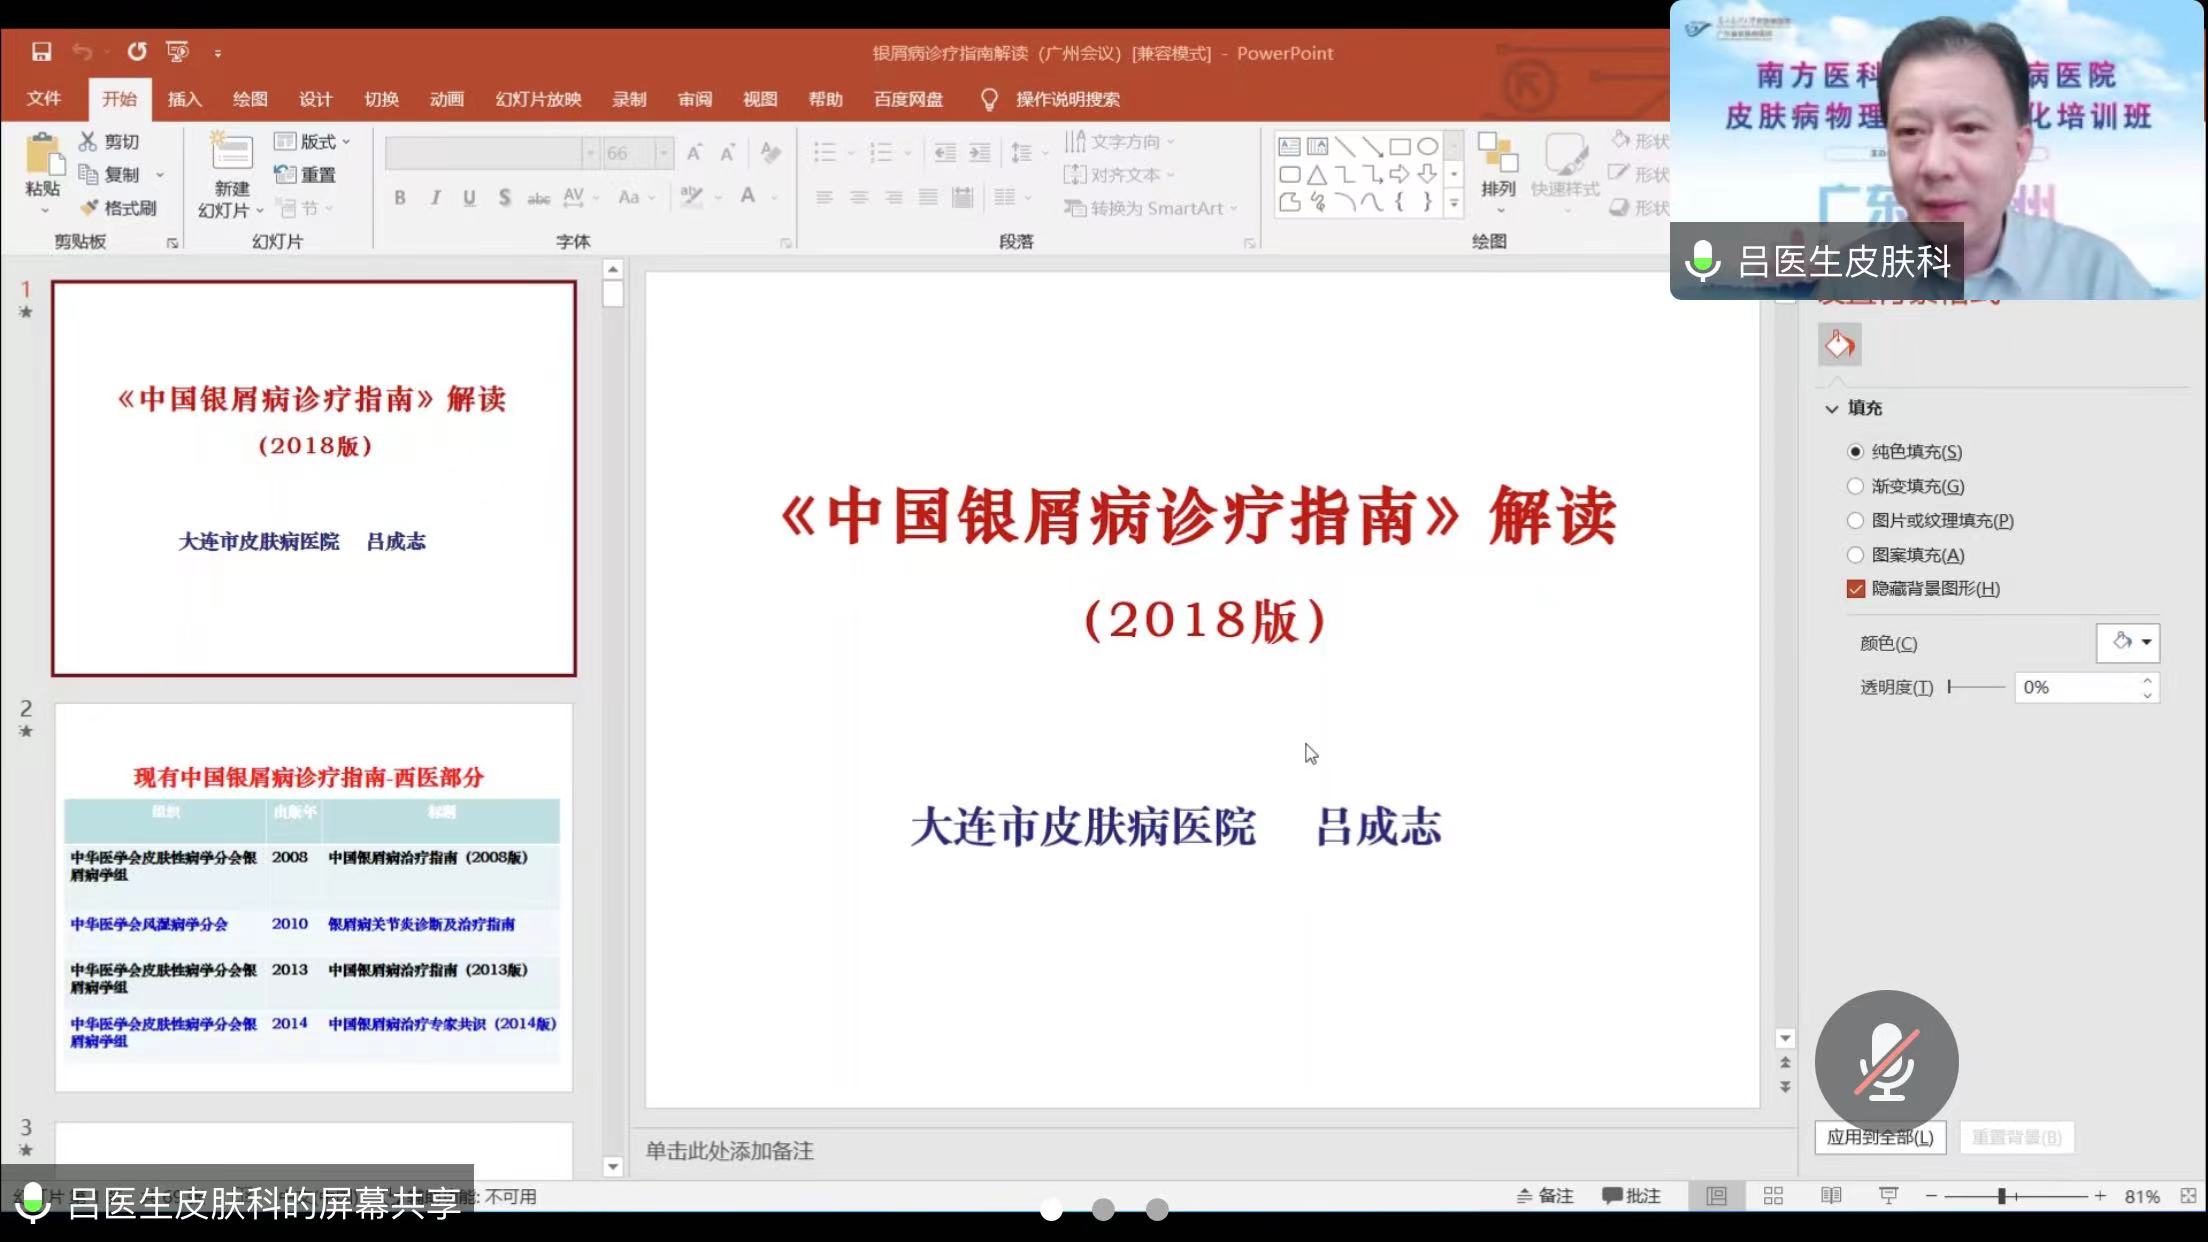Click the Fill paint bucket icon in pane

point(1839,345)
